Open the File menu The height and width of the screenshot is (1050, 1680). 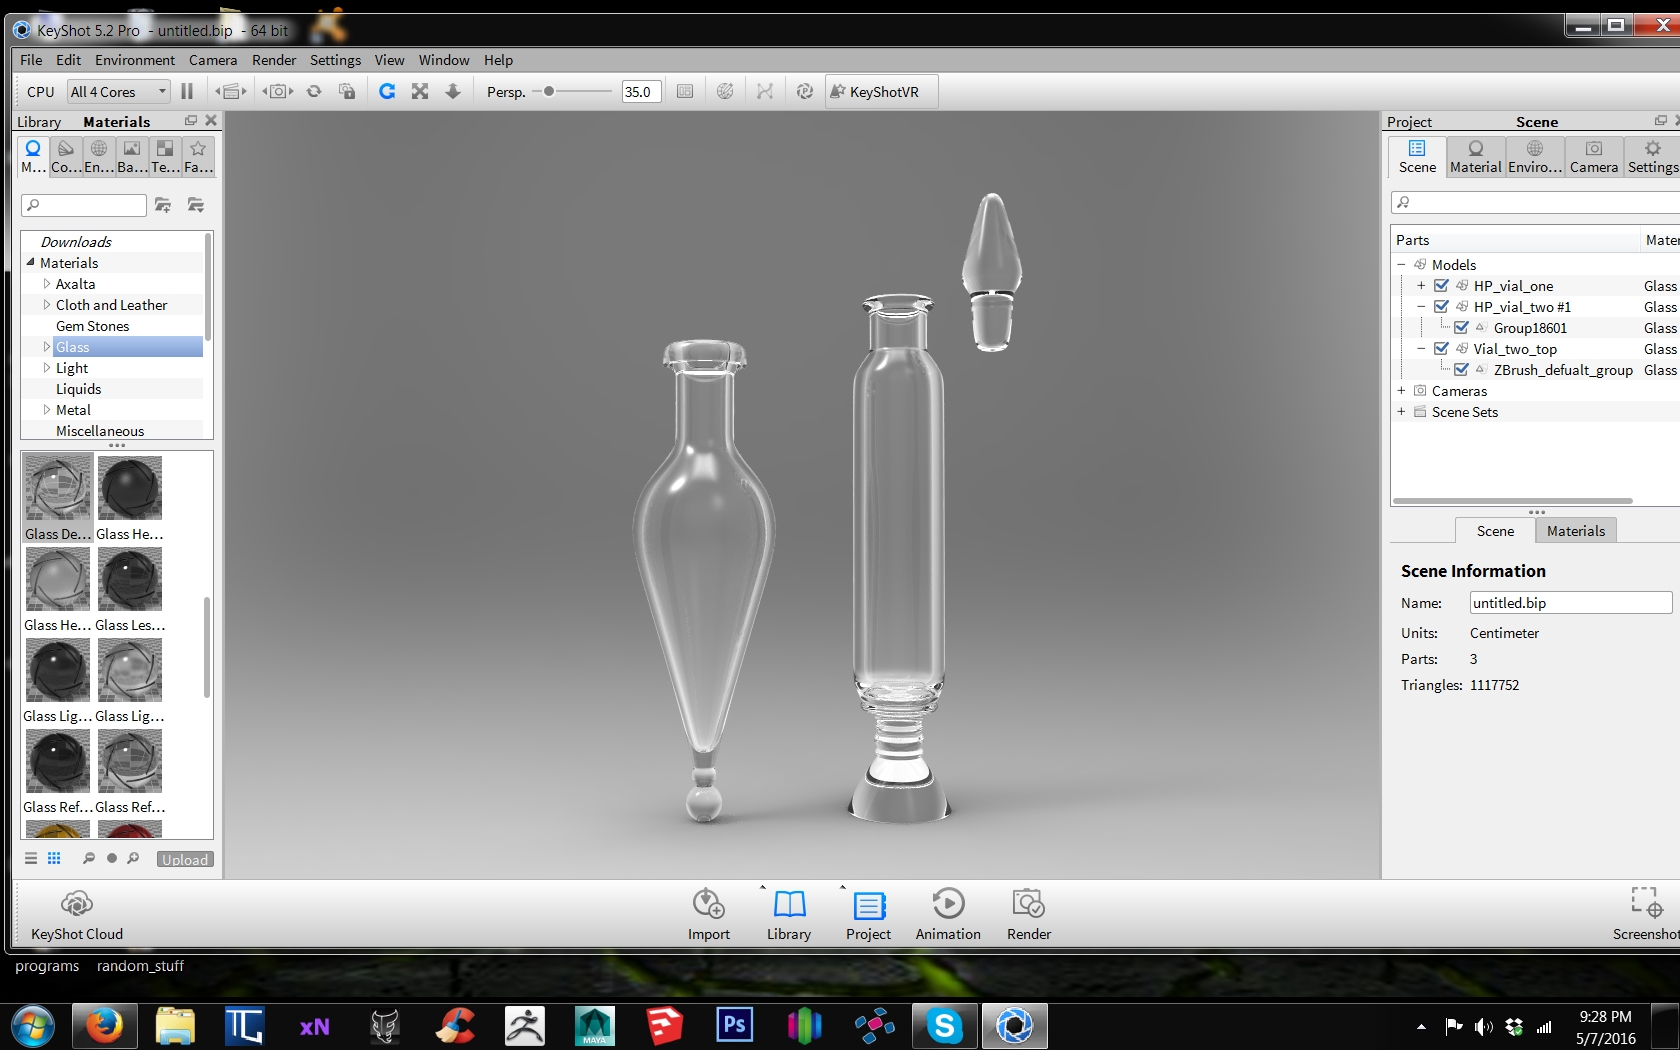pyautogui.click(x=31, y=60)
